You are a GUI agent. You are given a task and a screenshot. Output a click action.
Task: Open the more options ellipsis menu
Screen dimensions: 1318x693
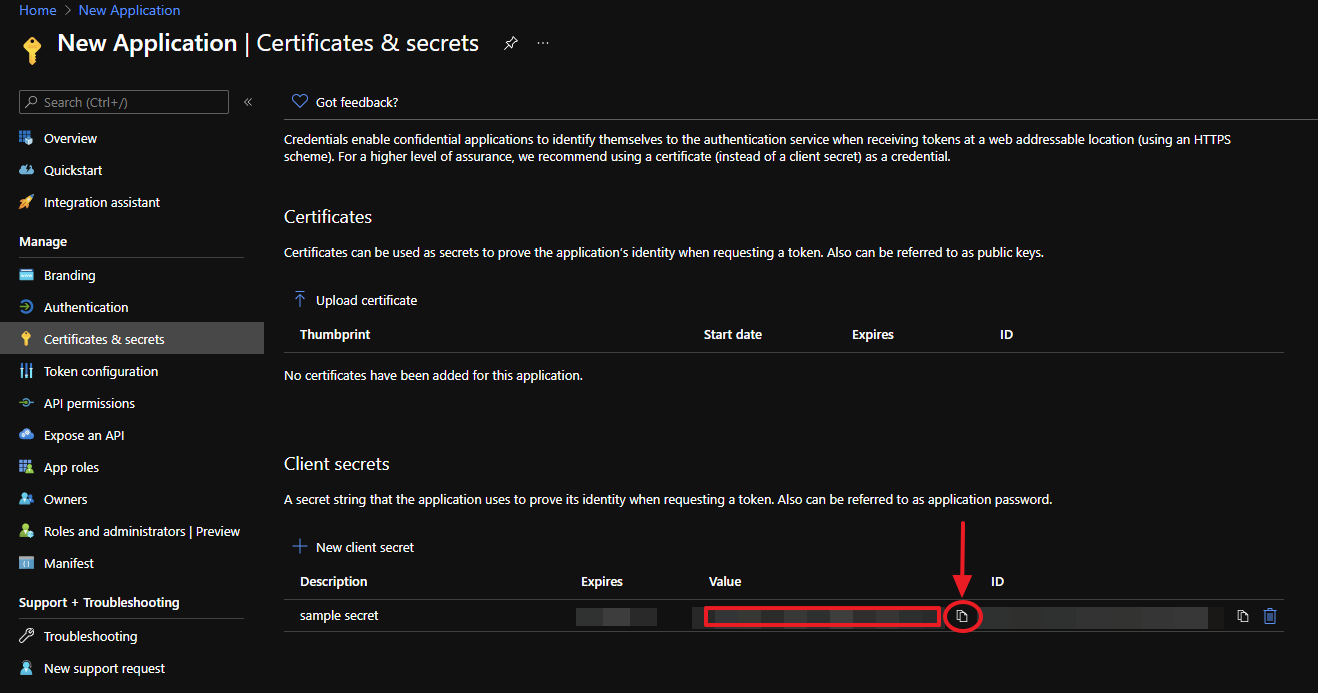click(x=543, y=43)
